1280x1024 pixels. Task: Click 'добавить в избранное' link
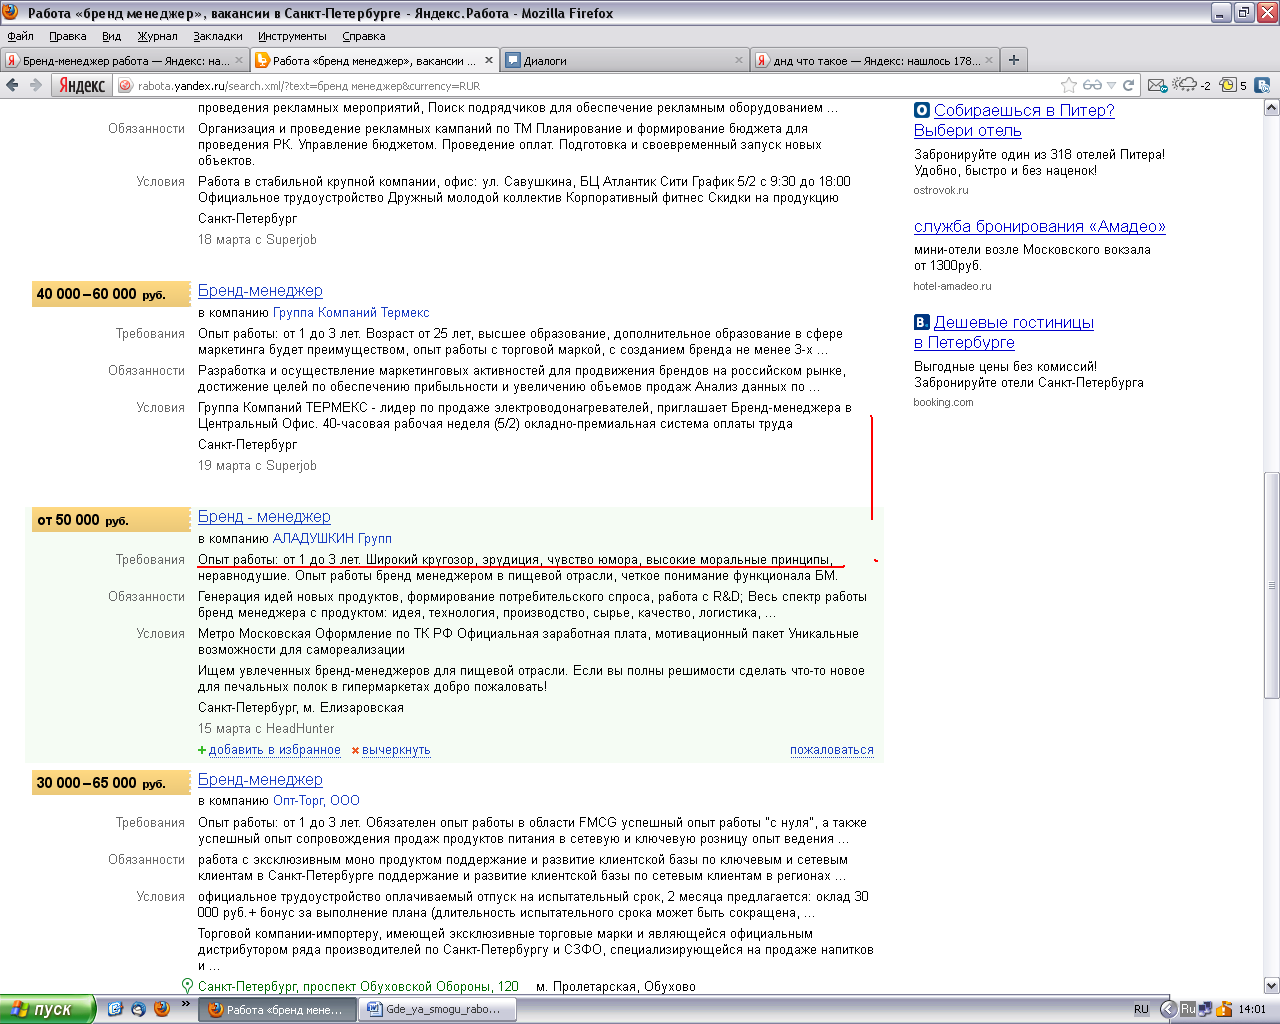[275, 750]
